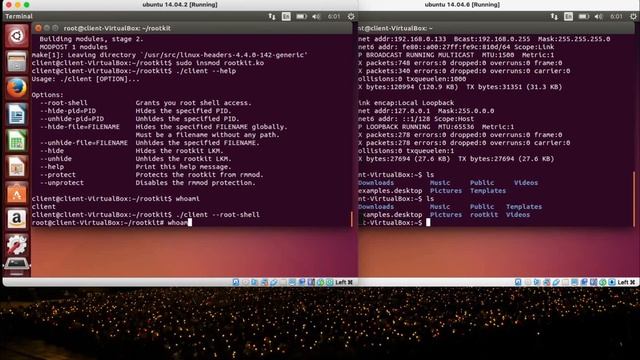
Task: Open System Settings from the dock
Action: 17,244
